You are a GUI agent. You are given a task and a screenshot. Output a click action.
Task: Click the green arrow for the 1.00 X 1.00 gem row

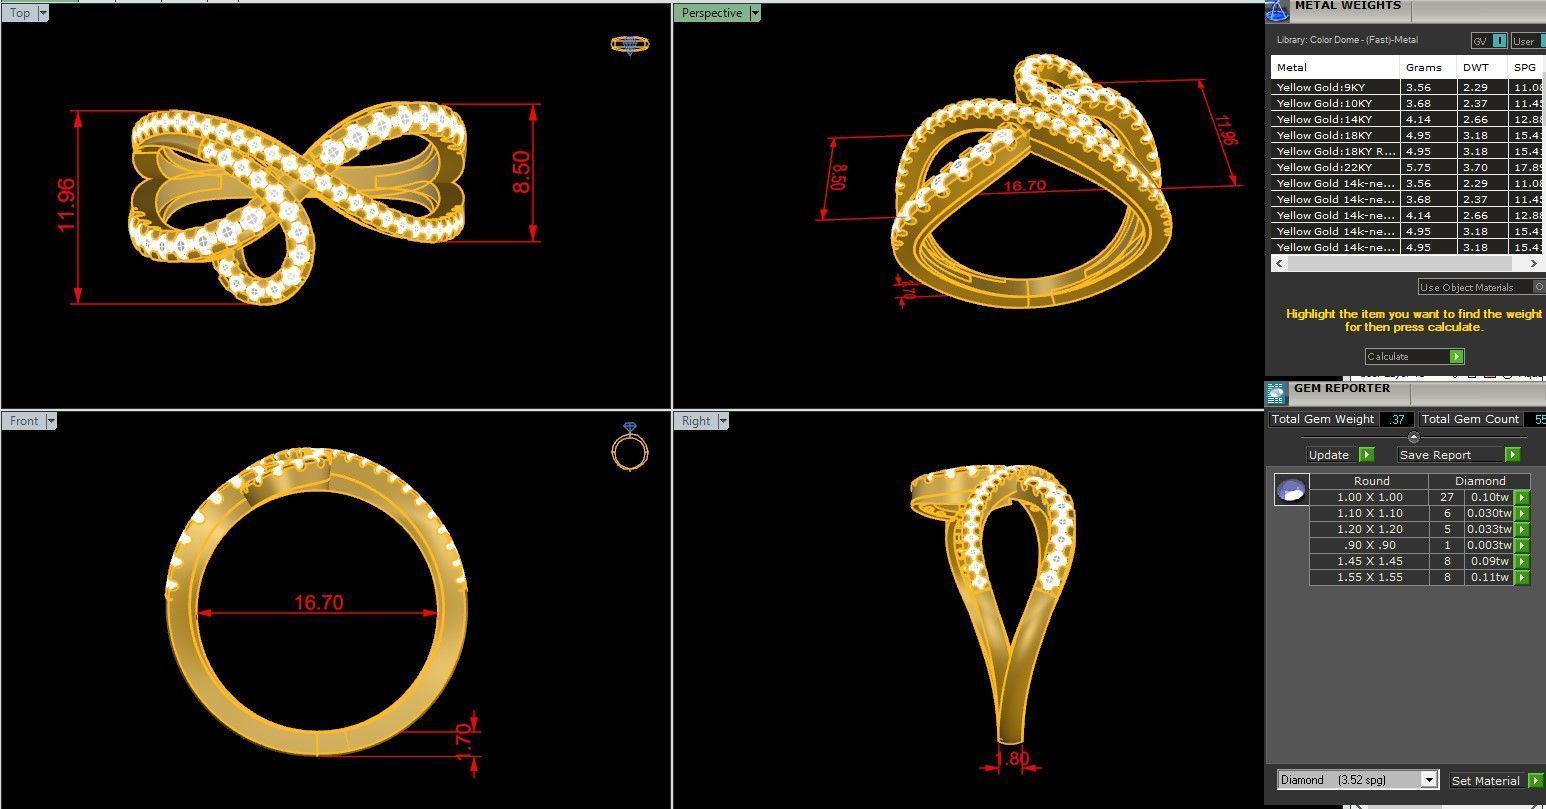tap(1522, 497)
